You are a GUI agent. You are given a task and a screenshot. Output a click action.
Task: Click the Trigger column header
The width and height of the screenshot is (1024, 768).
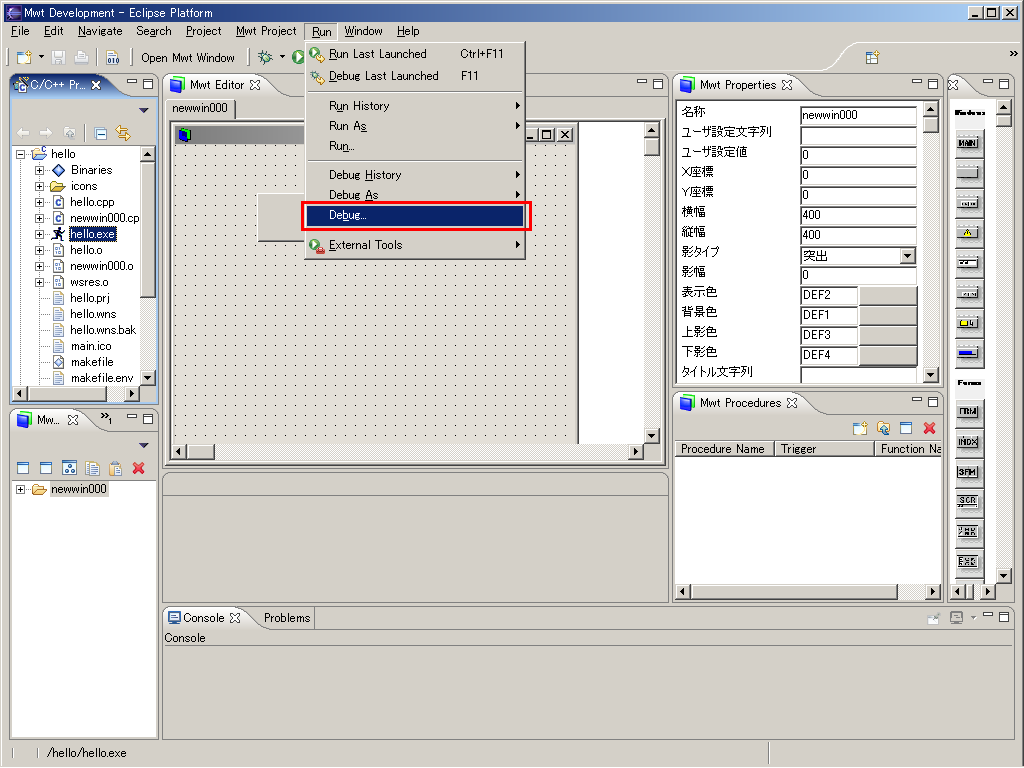pyautogui.click(x=824, y=449)
